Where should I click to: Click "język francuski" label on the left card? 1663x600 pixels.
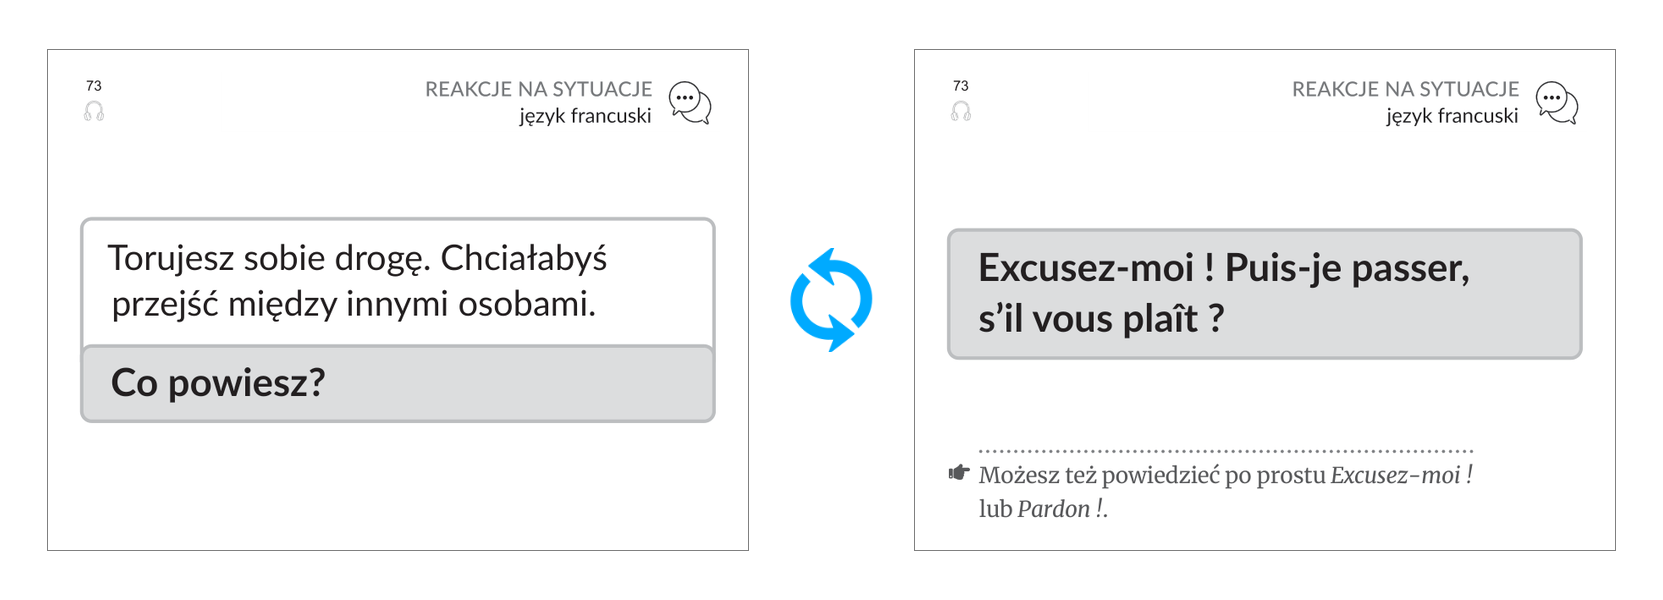pyautogui.click(x=585, y=116)
